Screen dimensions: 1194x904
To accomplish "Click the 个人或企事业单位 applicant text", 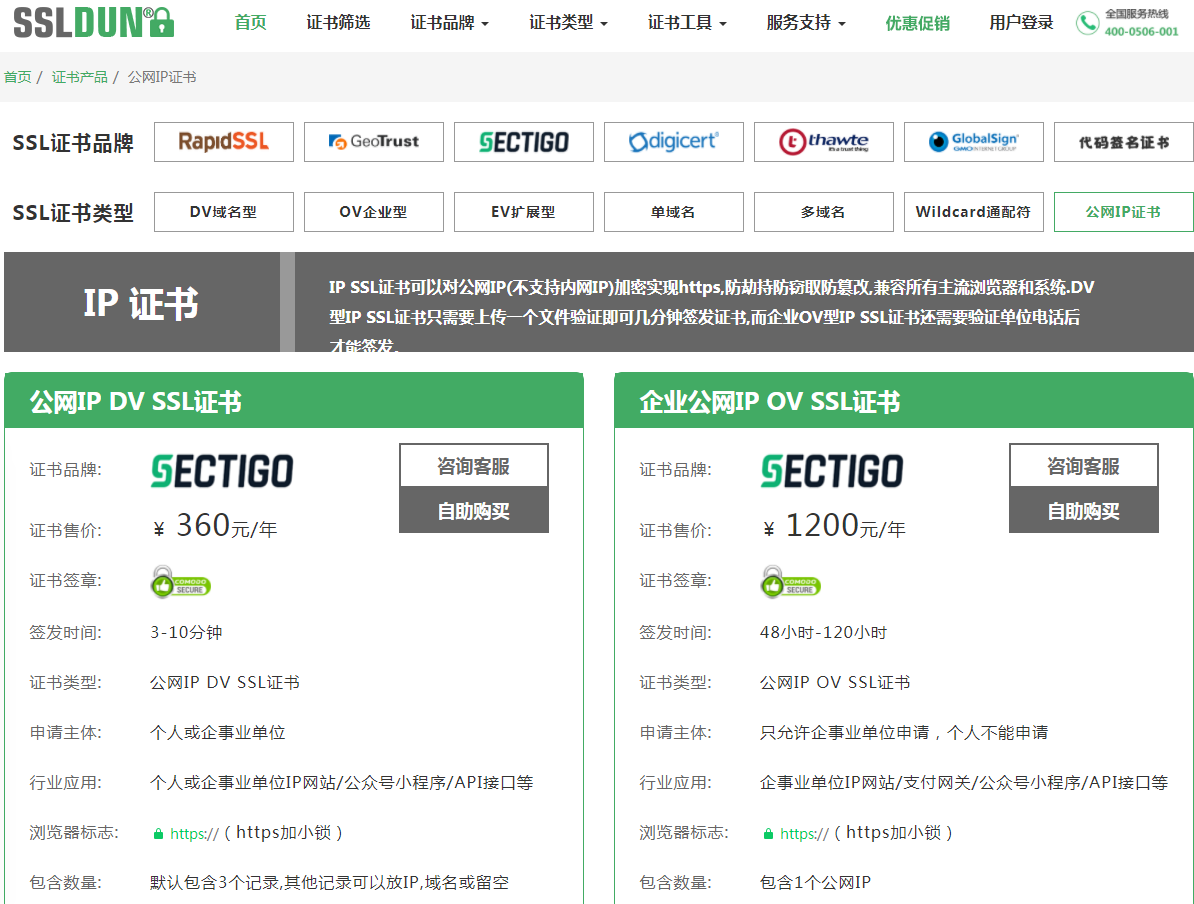I will point(218,733).
